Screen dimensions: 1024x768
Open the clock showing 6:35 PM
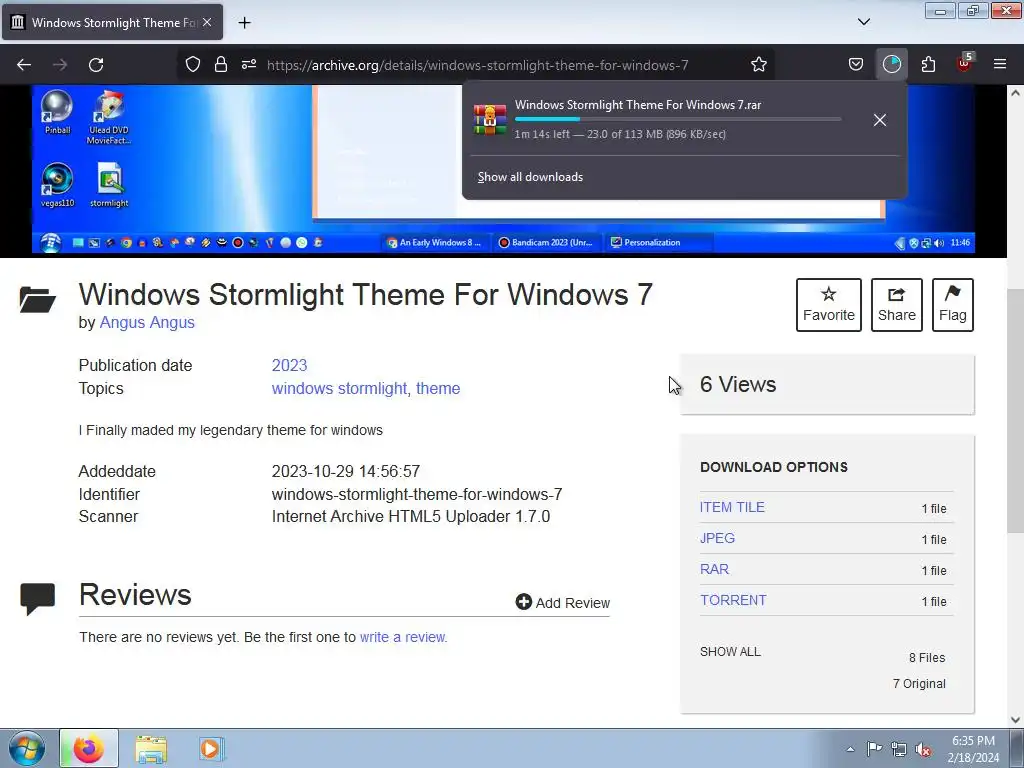(973, 749)
